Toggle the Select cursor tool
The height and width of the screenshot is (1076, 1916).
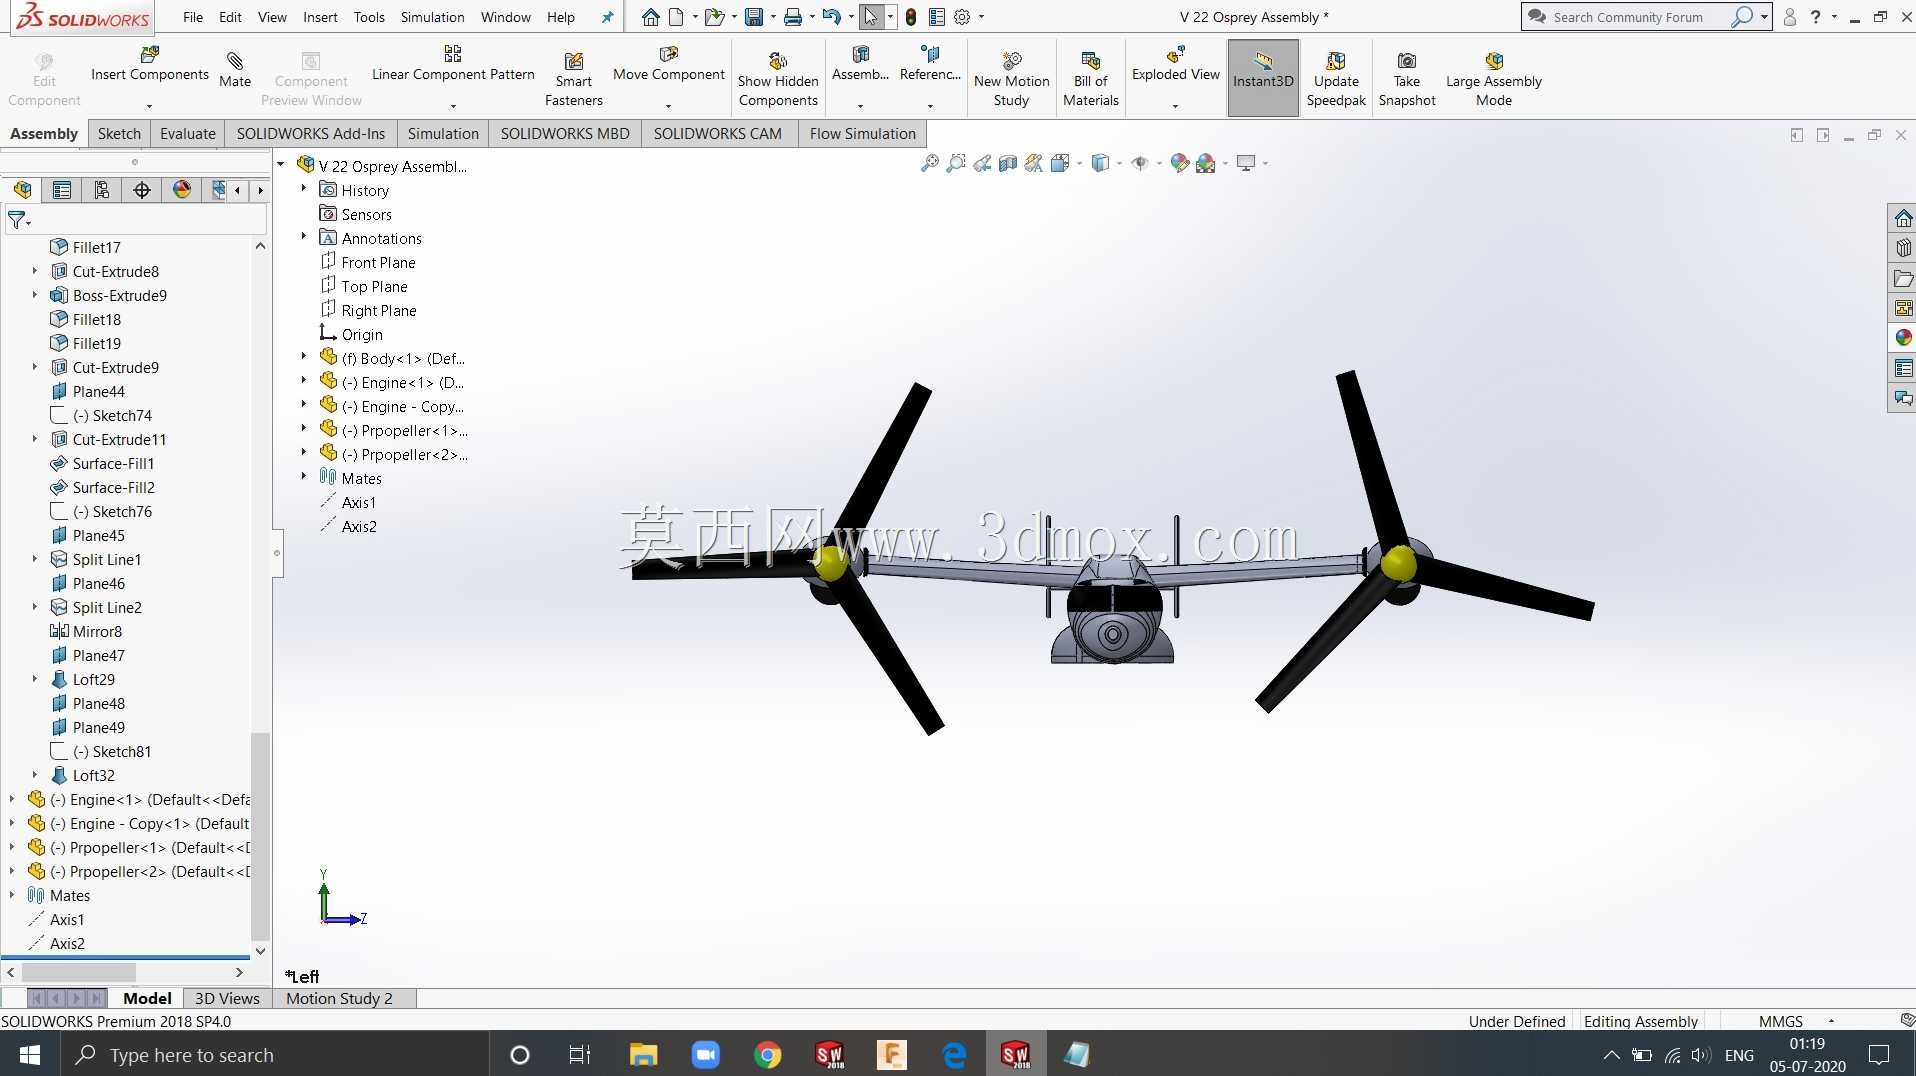coord(871,17)
